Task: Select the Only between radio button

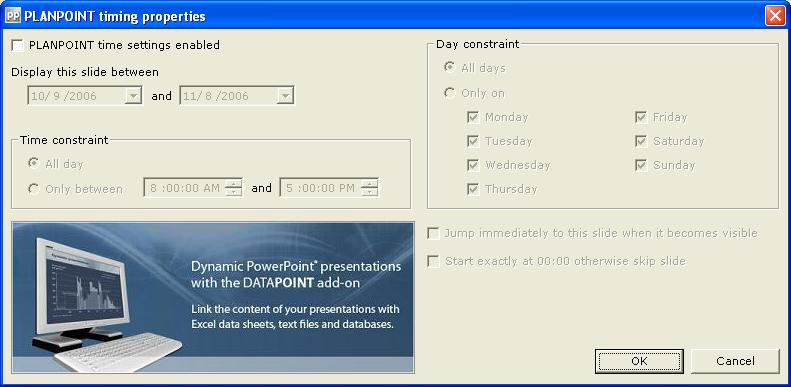Action: (x=34, y=189)
